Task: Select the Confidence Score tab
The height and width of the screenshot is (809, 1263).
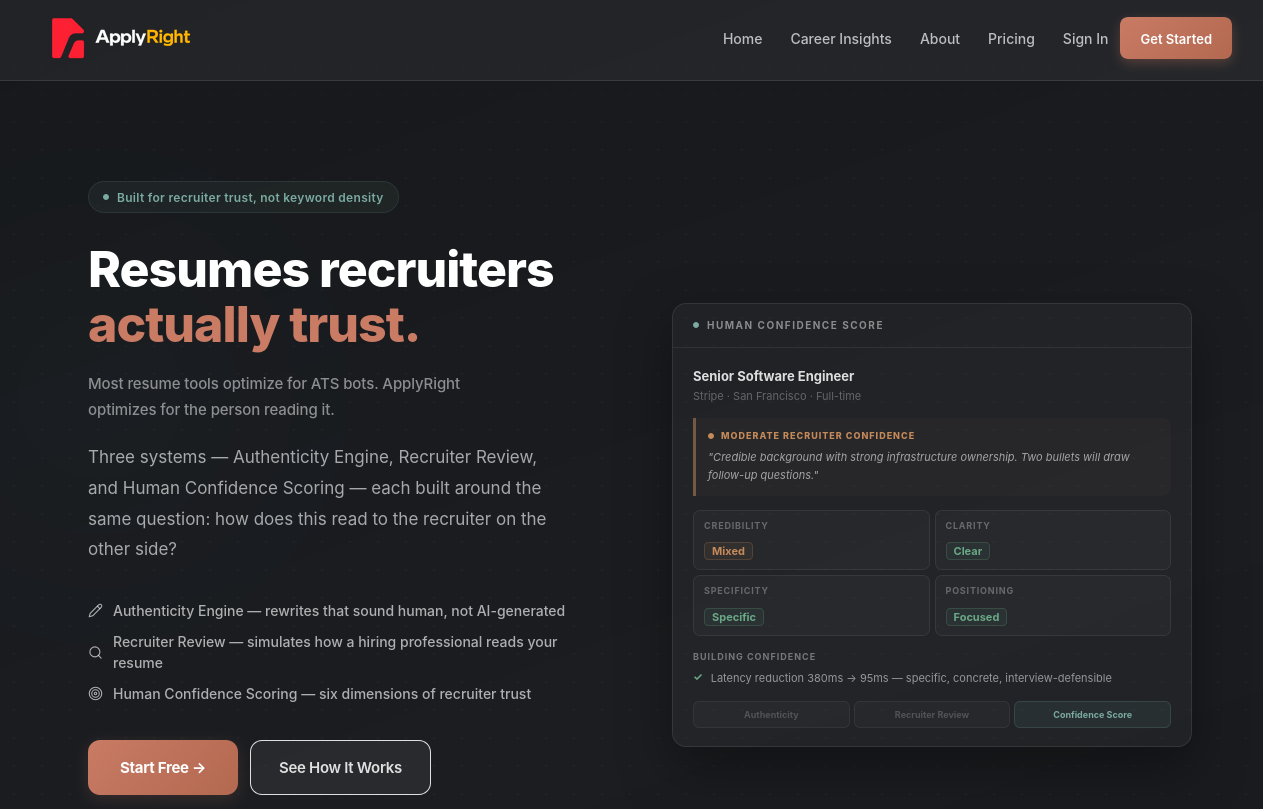Action: click(1092, 714)
